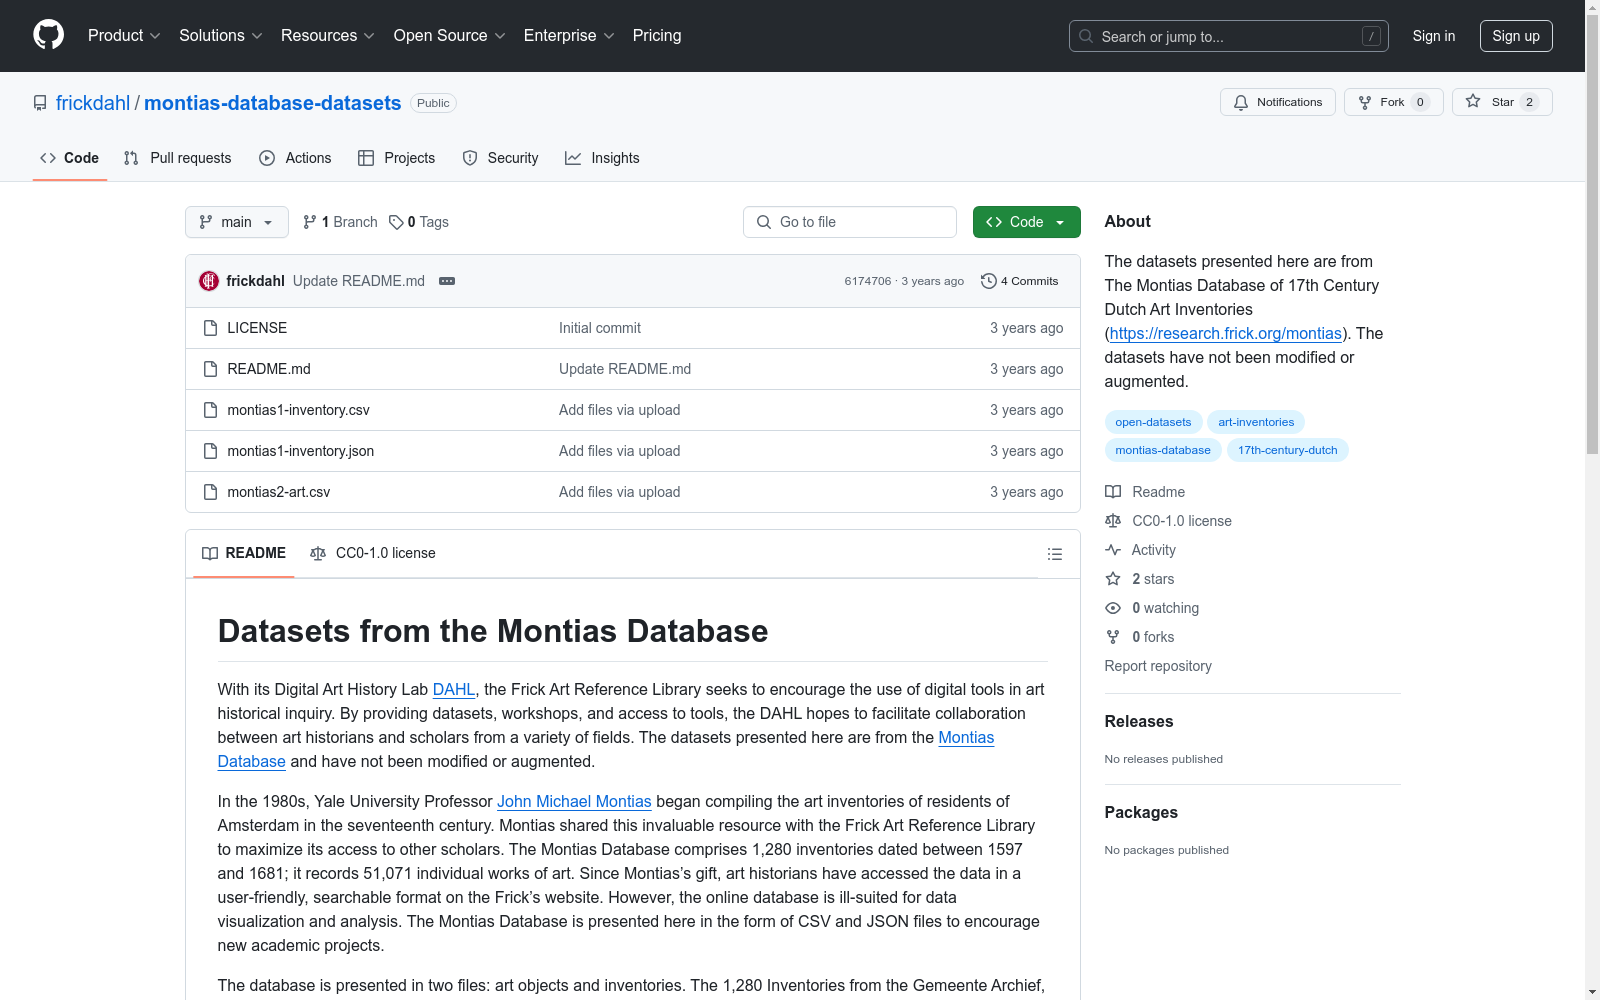
Task: Switch to CC0-1.0 license tab
Action: (373, 553)
